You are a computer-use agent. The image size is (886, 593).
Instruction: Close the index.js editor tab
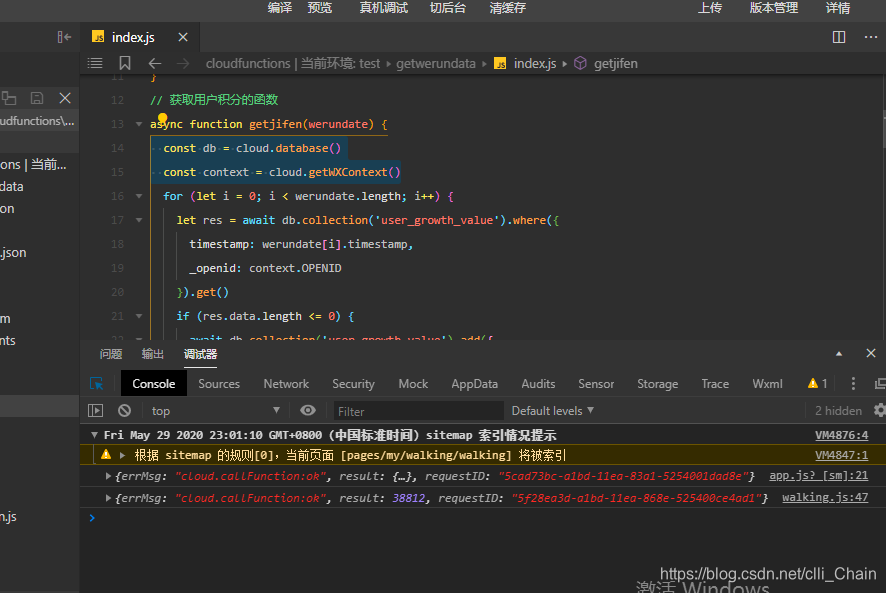(183, 37)
